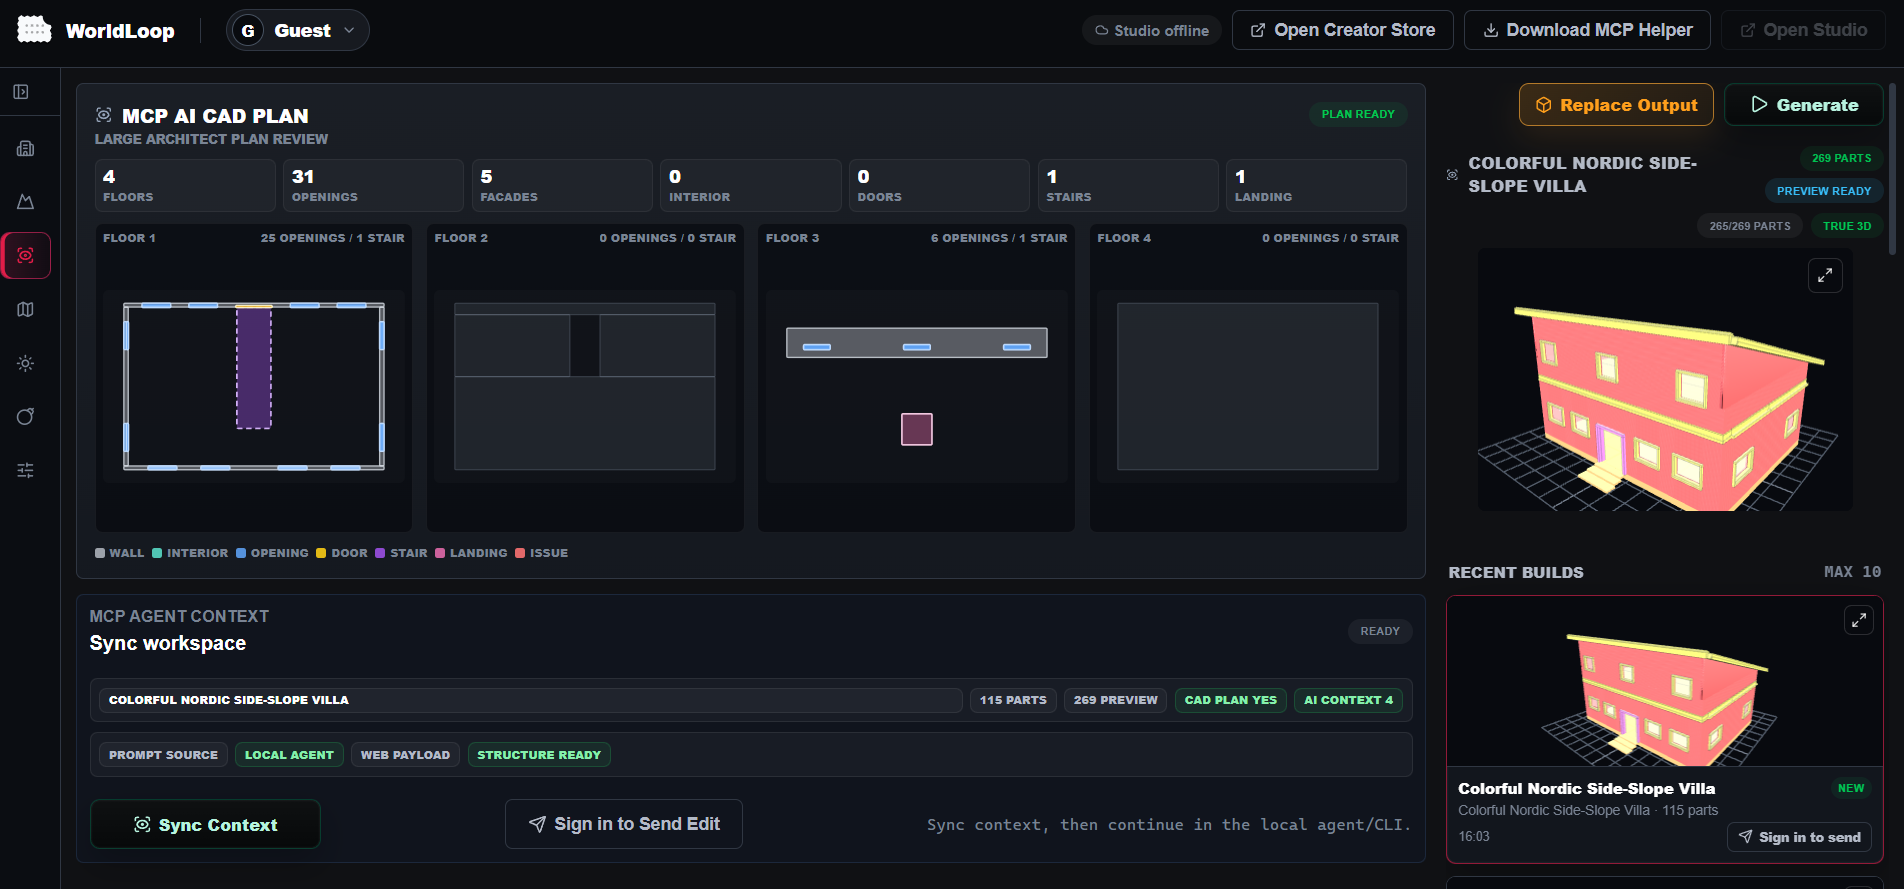Click the 5 FACADES stat tile
Viewport: 1904px width, 889px height.
pyautogui.click(x=562, y=185)
